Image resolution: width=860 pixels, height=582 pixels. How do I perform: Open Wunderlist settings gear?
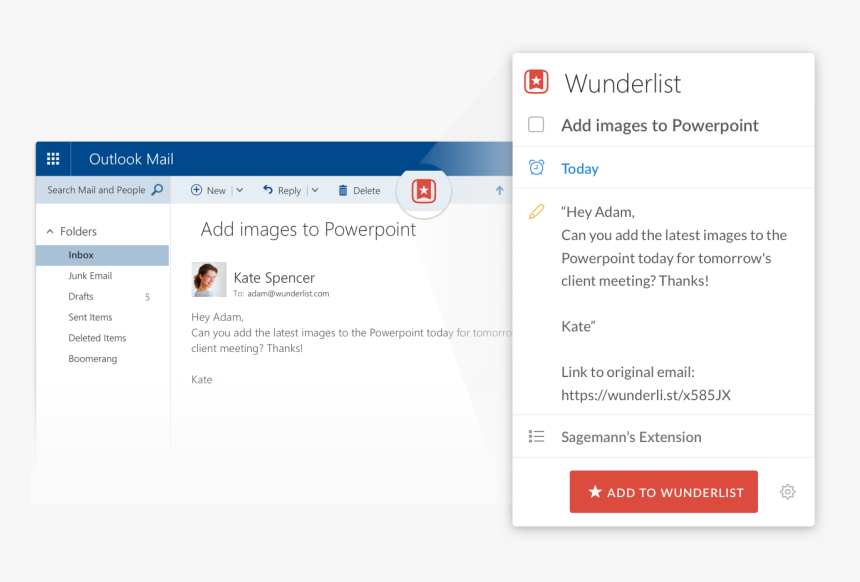(x=788, y=491)
